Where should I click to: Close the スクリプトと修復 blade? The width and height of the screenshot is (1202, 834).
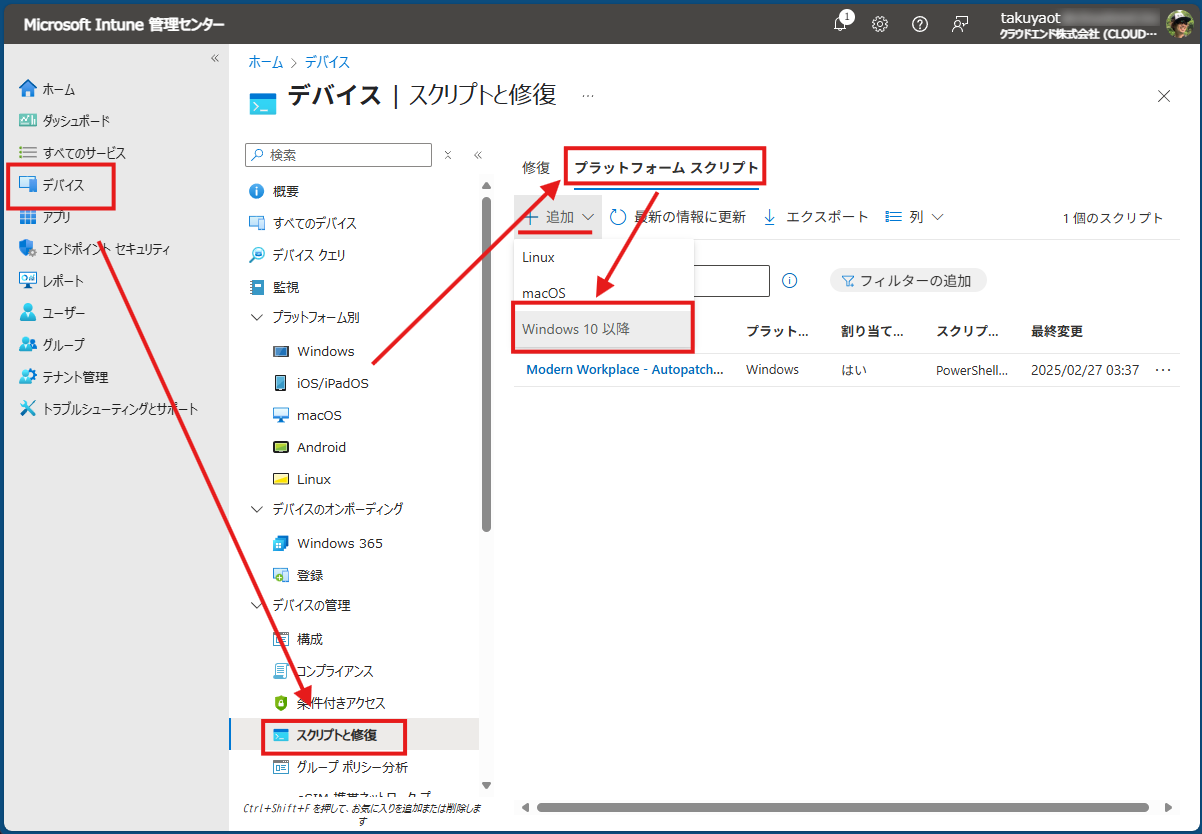click(x=1164, y=96)
